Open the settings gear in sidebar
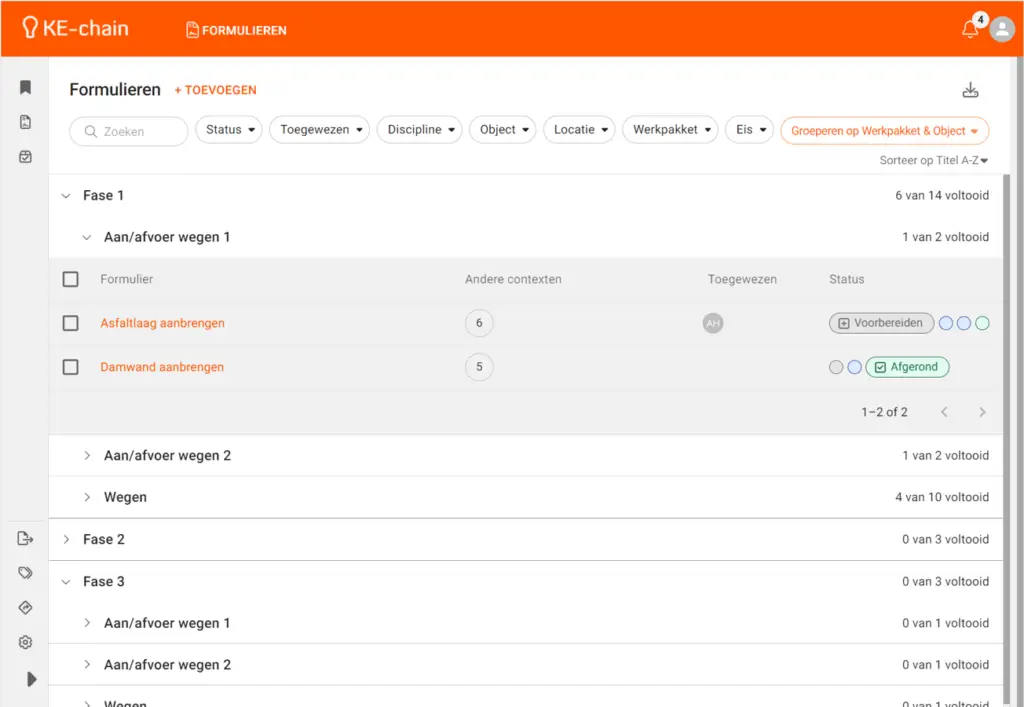 (26, 643)
